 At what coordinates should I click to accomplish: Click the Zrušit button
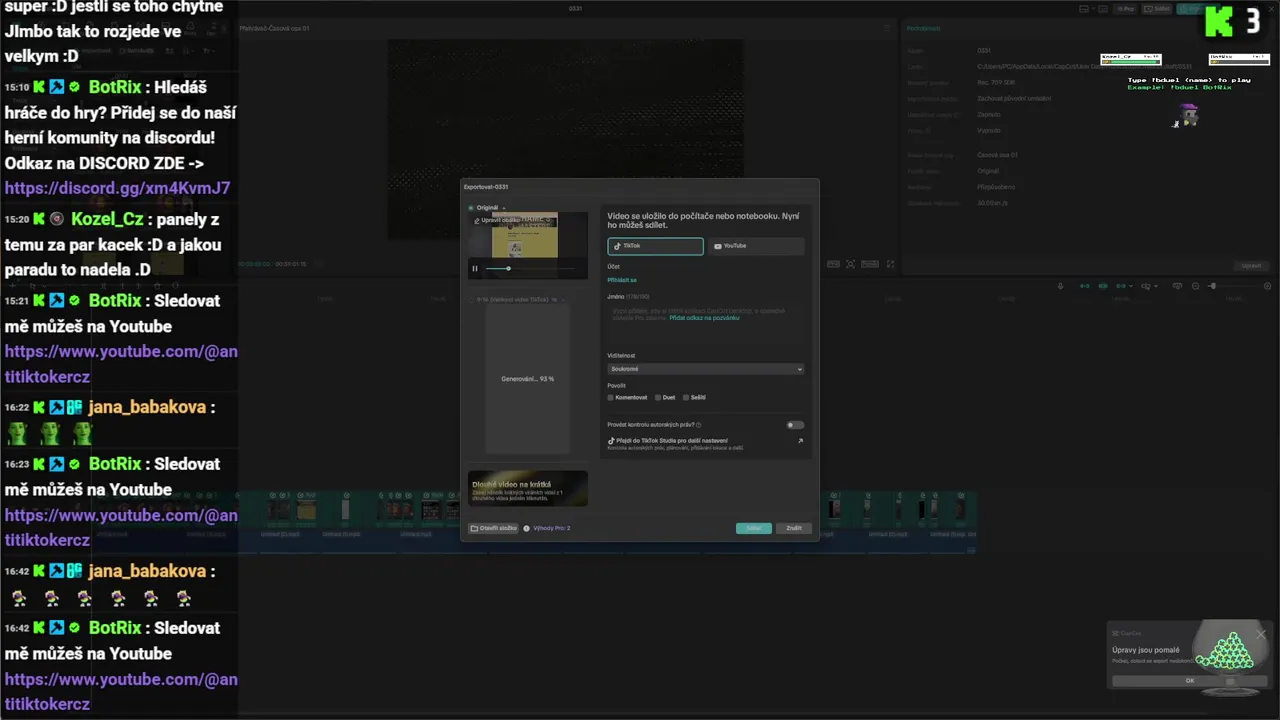(x=794, y=528)
